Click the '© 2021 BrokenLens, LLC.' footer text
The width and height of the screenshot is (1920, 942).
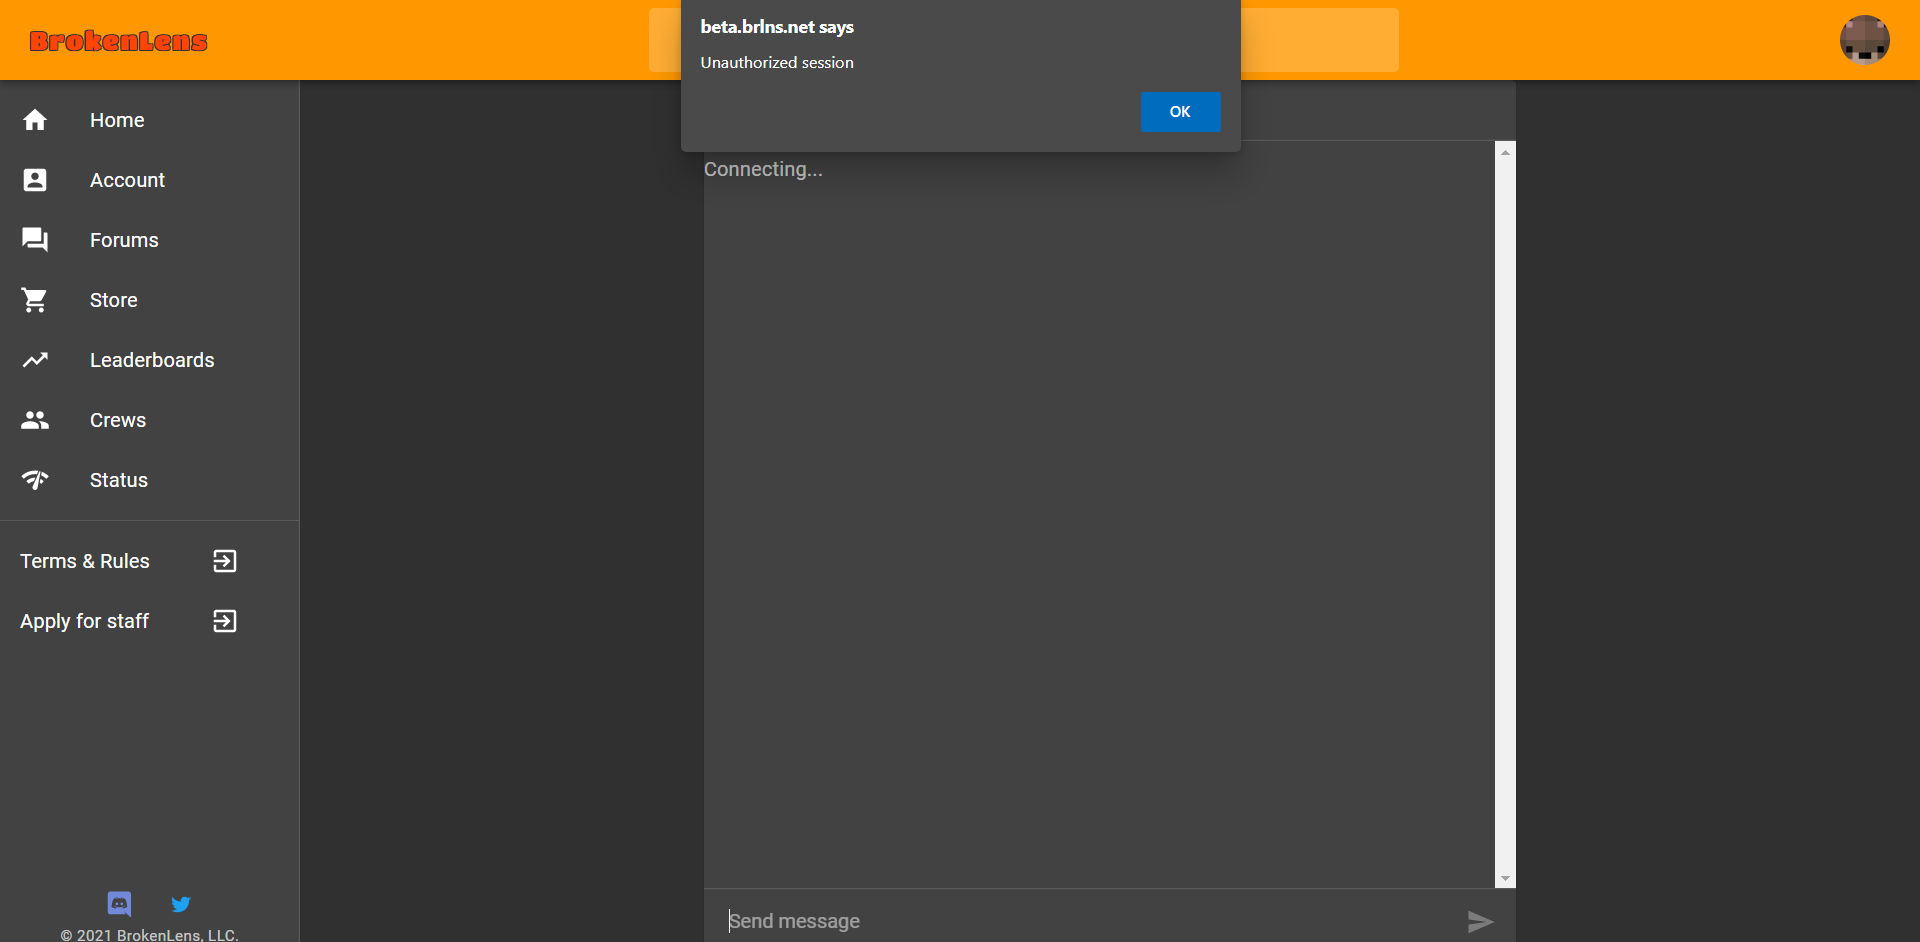coord(149,935)
